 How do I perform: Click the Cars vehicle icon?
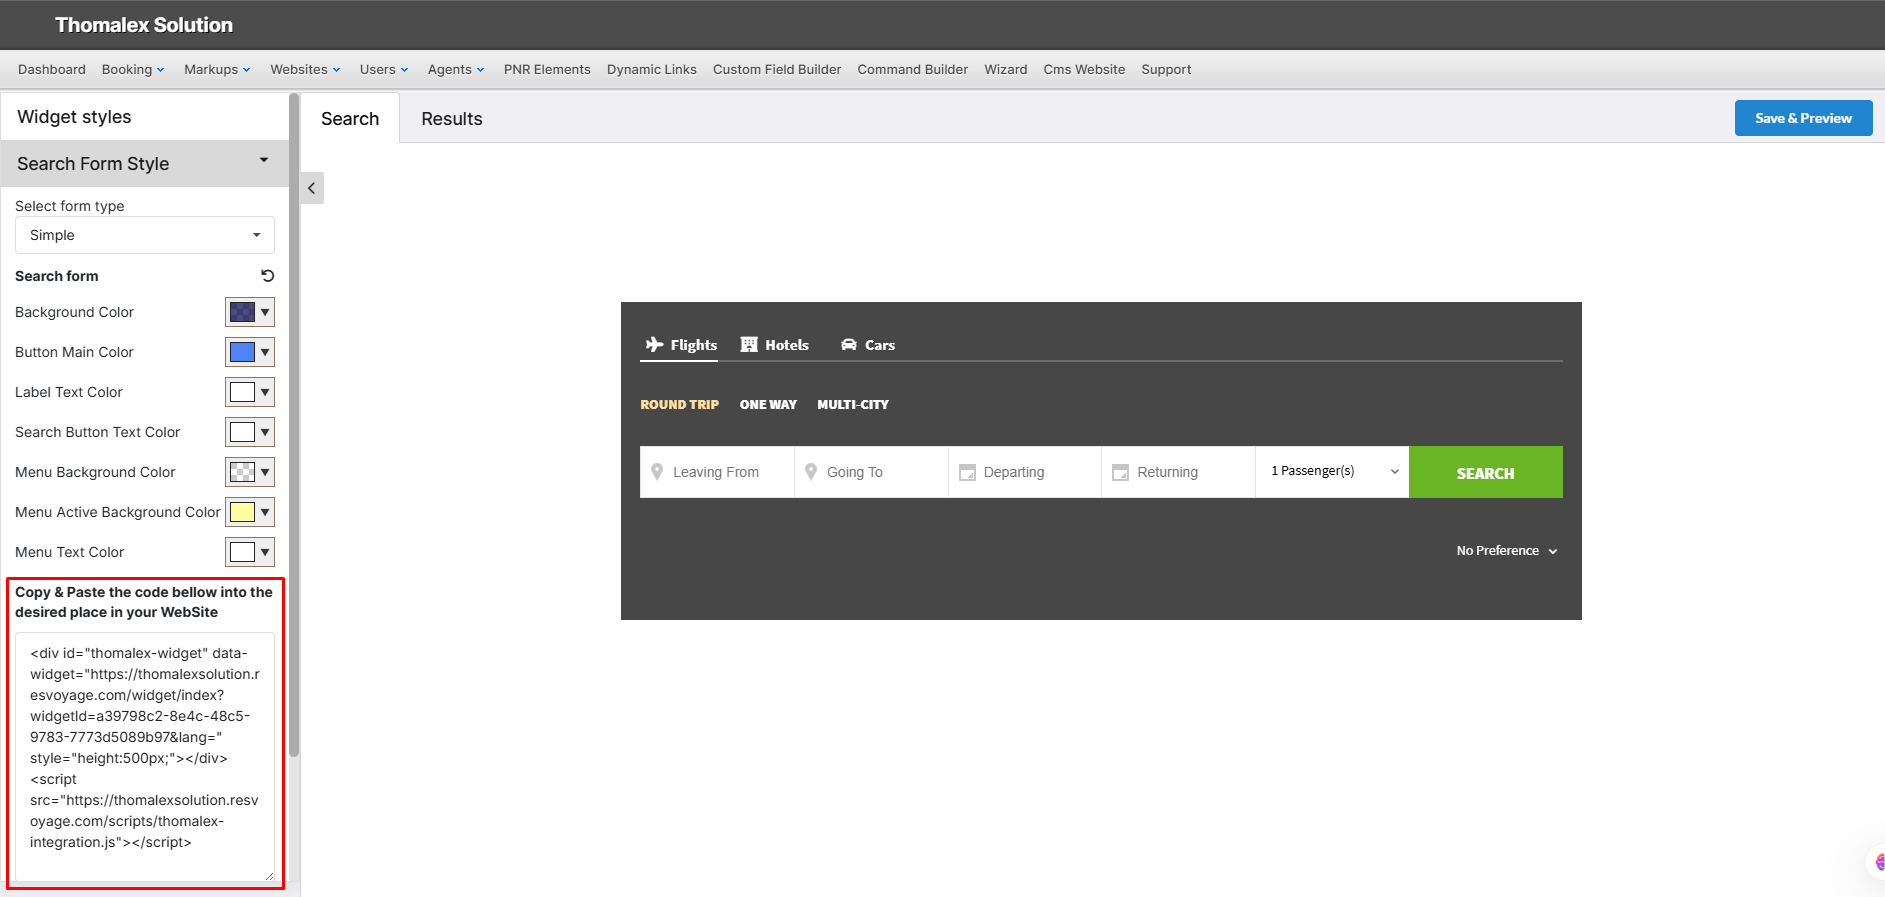coord(849,344)
